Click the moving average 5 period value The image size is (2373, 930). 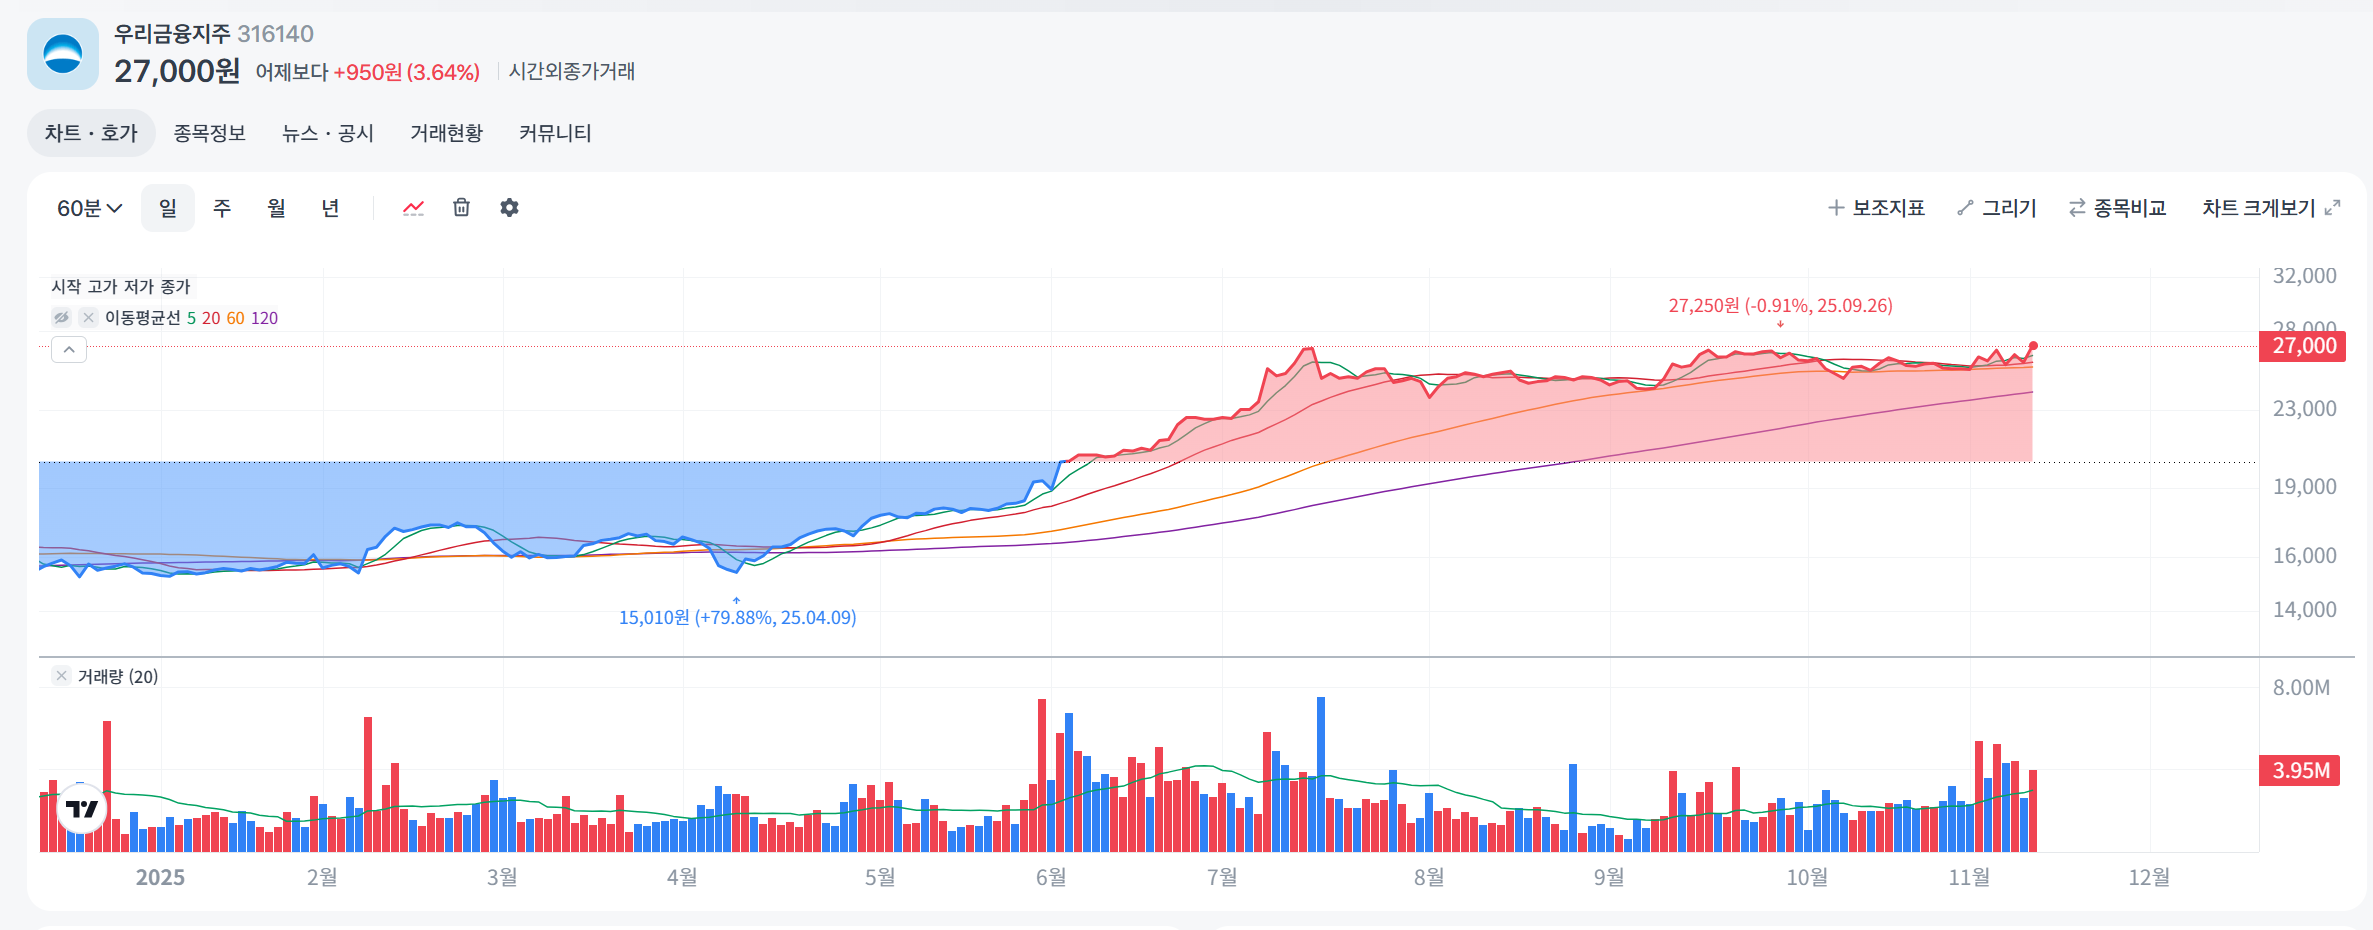(x=191, y=318)
